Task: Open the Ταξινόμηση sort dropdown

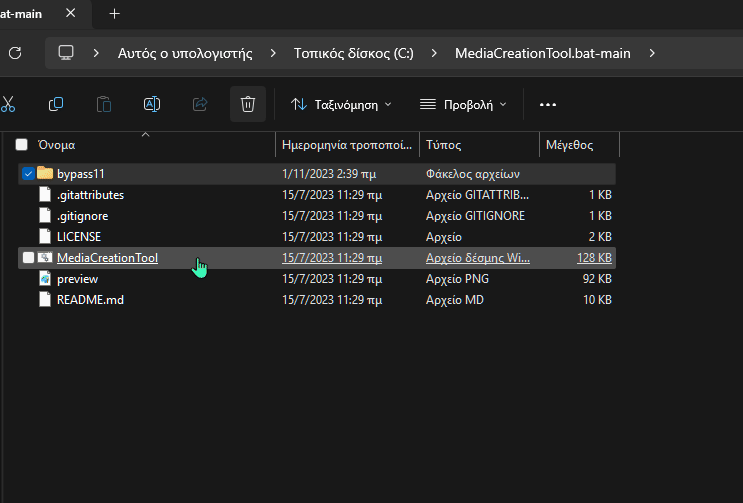Action: (341, 105)
